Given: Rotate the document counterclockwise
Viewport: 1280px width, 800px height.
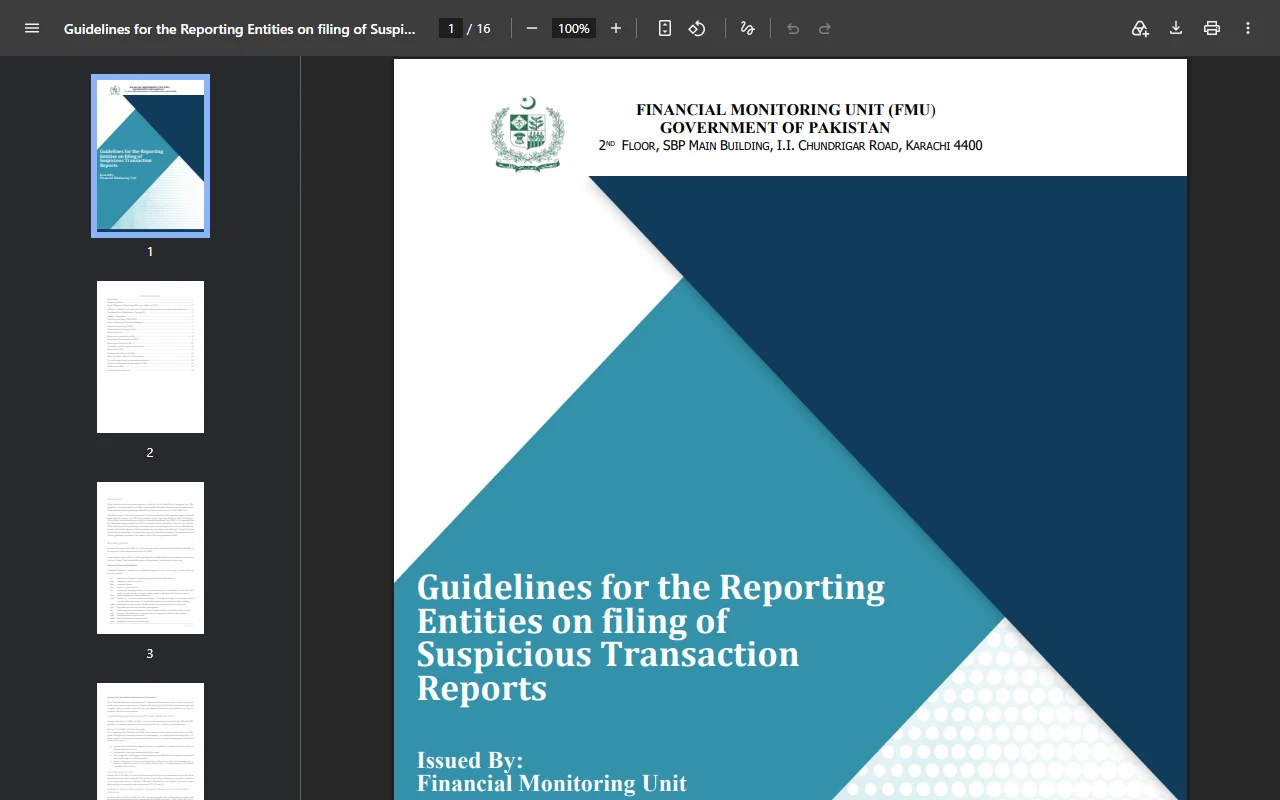Looking at the screenshot, I should point(697,28).
